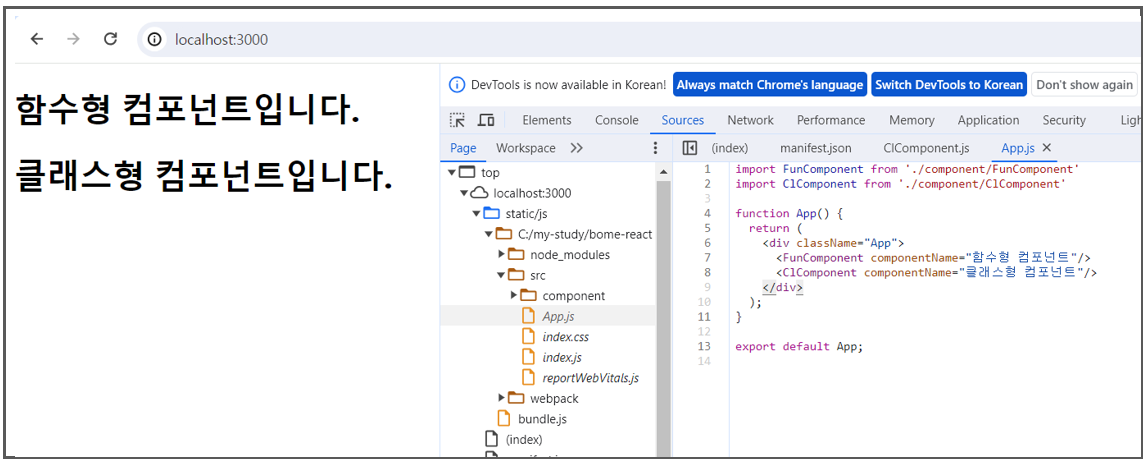Click the navigator tree scrollbar

coord(663,319)
